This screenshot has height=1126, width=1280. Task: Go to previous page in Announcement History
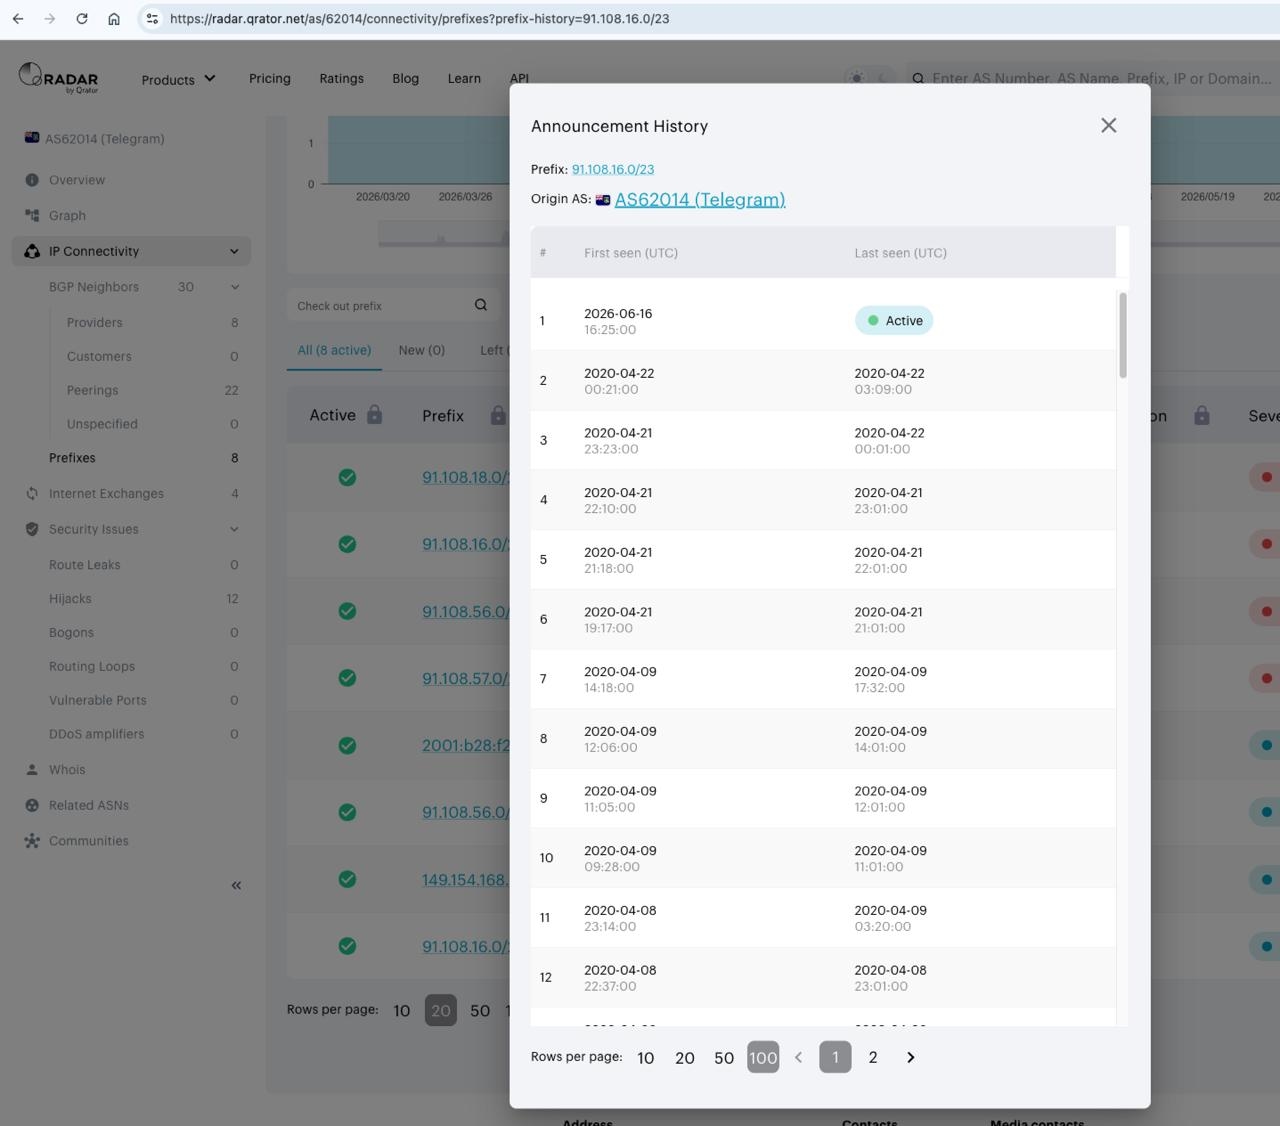tap(798, 1057)
